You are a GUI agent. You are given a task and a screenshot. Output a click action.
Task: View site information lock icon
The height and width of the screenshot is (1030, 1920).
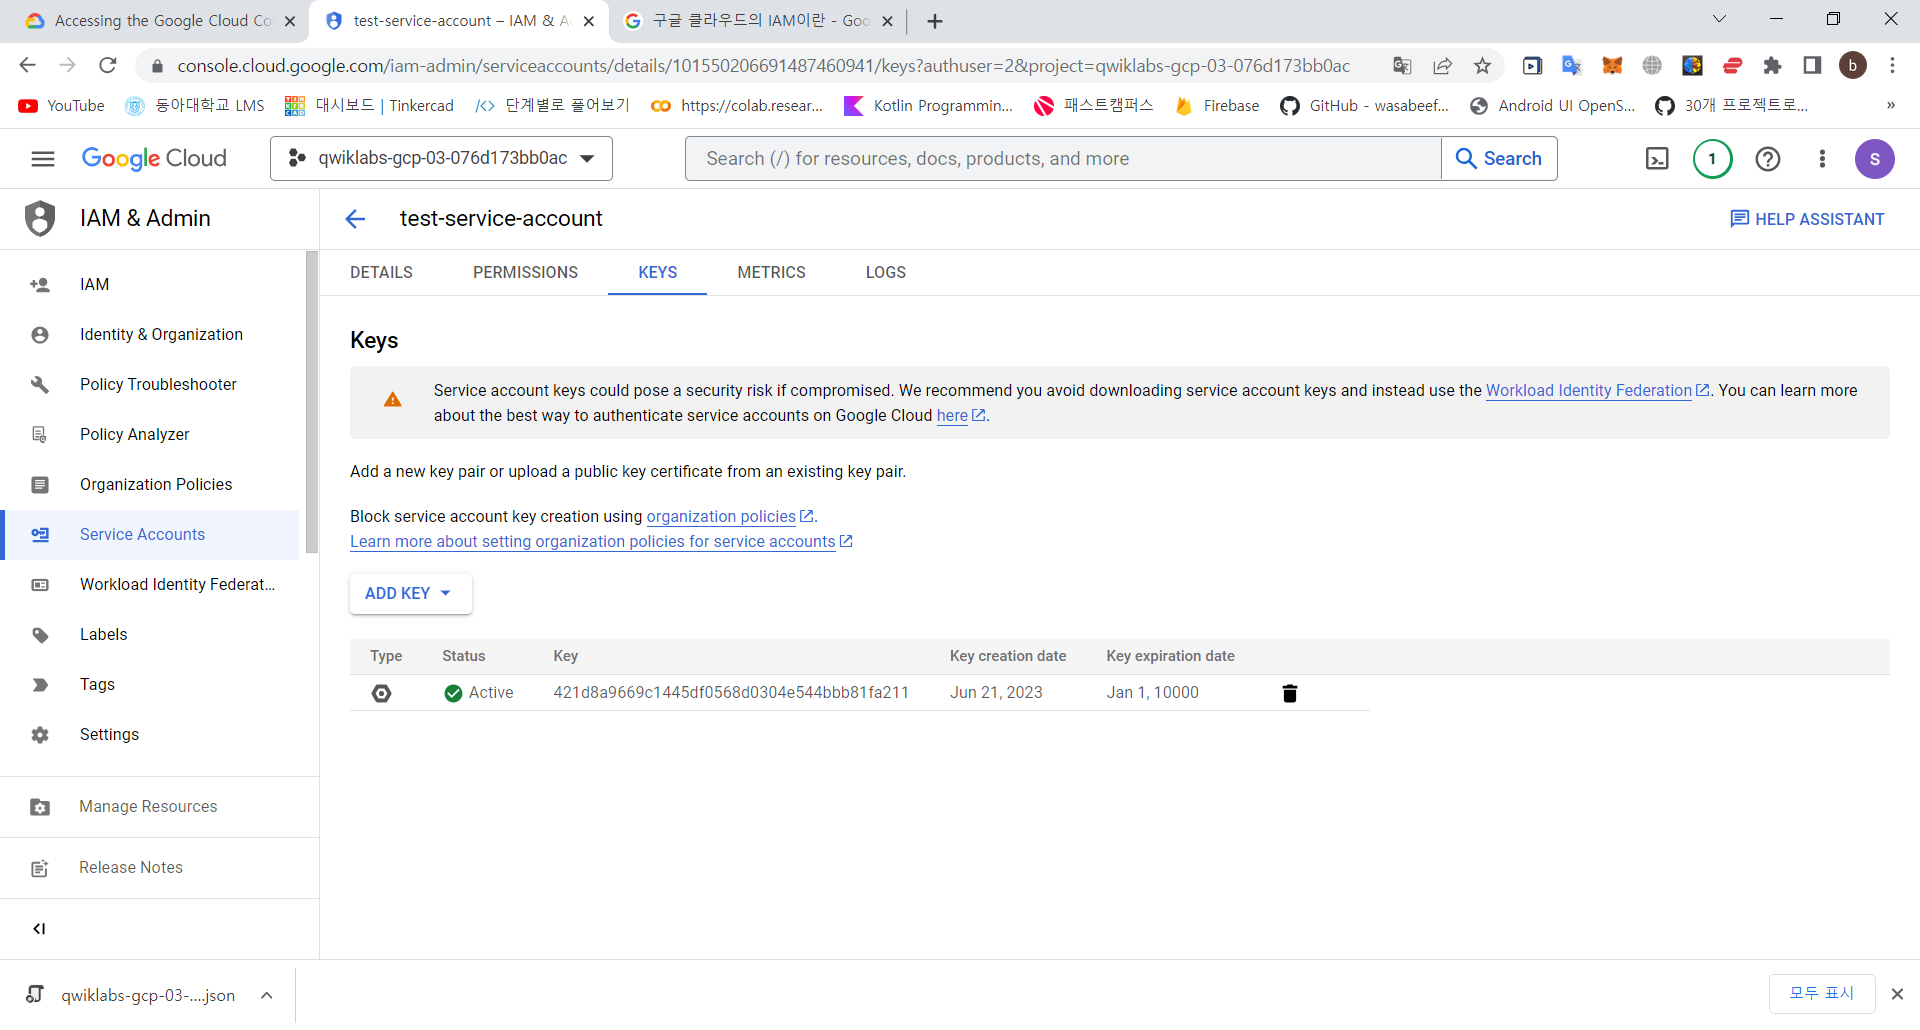[x=156, y=66]
